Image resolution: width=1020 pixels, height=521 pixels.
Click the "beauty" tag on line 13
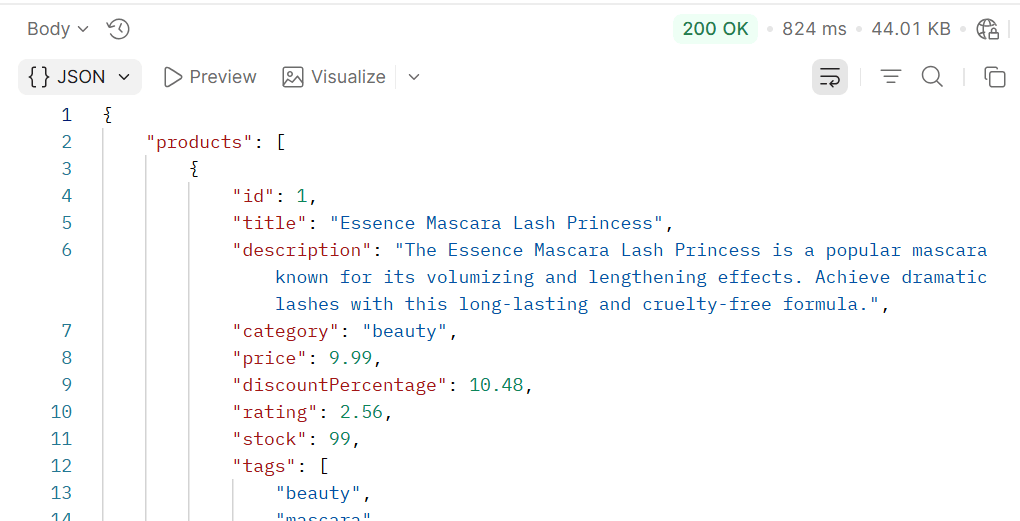click(318, 493)
